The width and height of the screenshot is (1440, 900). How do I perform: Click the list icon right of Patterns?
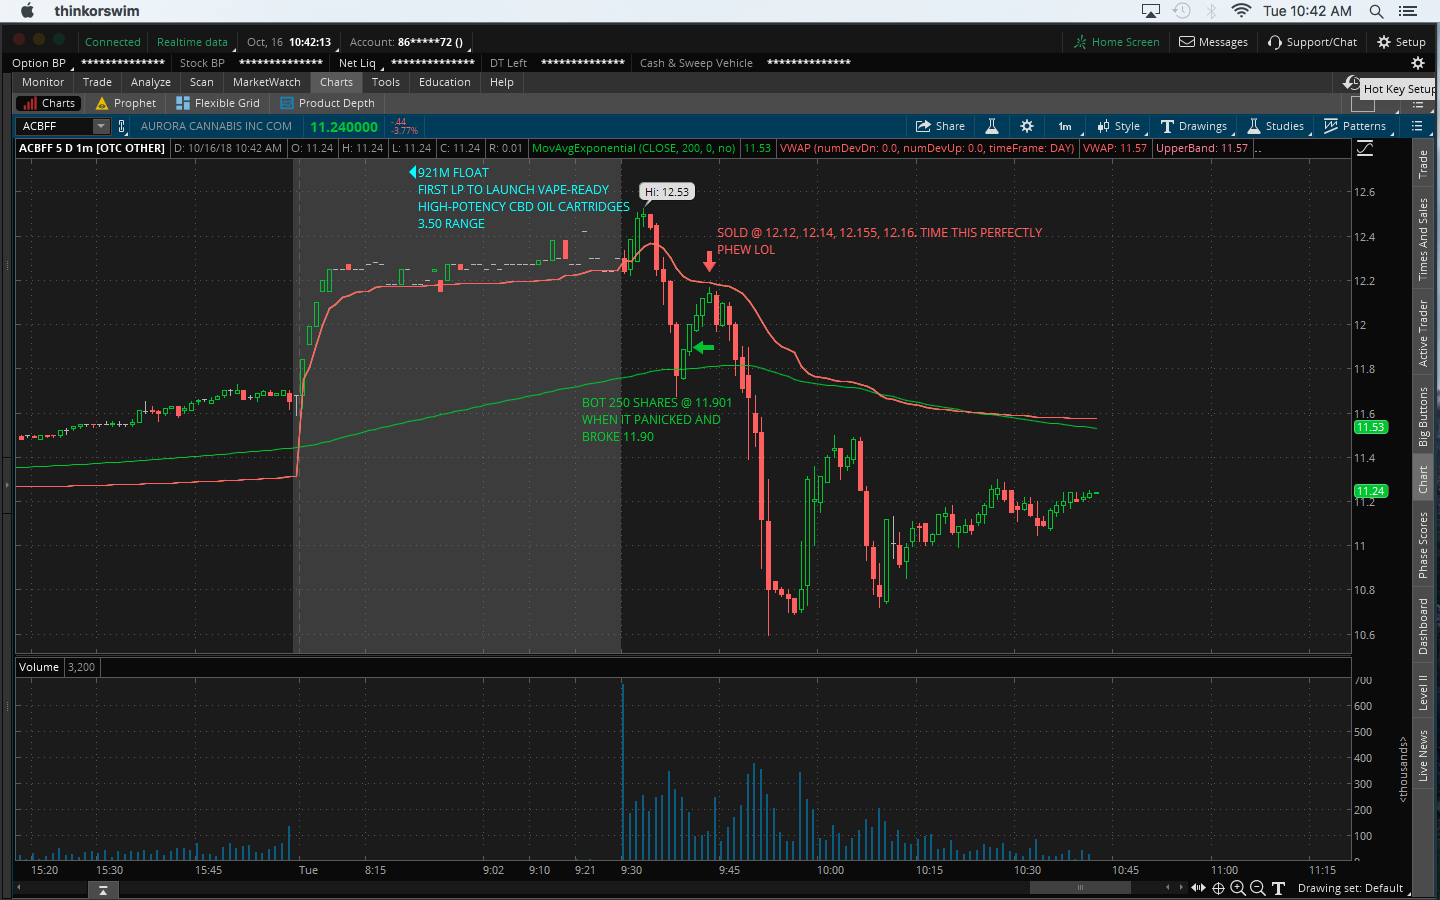[x=1417, y=126]
